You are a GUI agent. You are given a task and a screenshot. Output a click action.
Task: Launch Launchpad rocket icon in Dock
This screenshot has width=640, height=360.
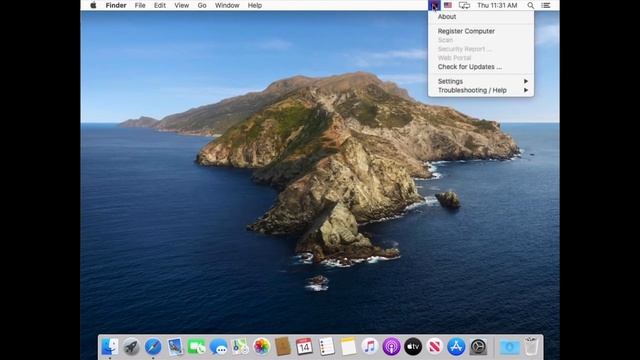(x=131, y=347)
